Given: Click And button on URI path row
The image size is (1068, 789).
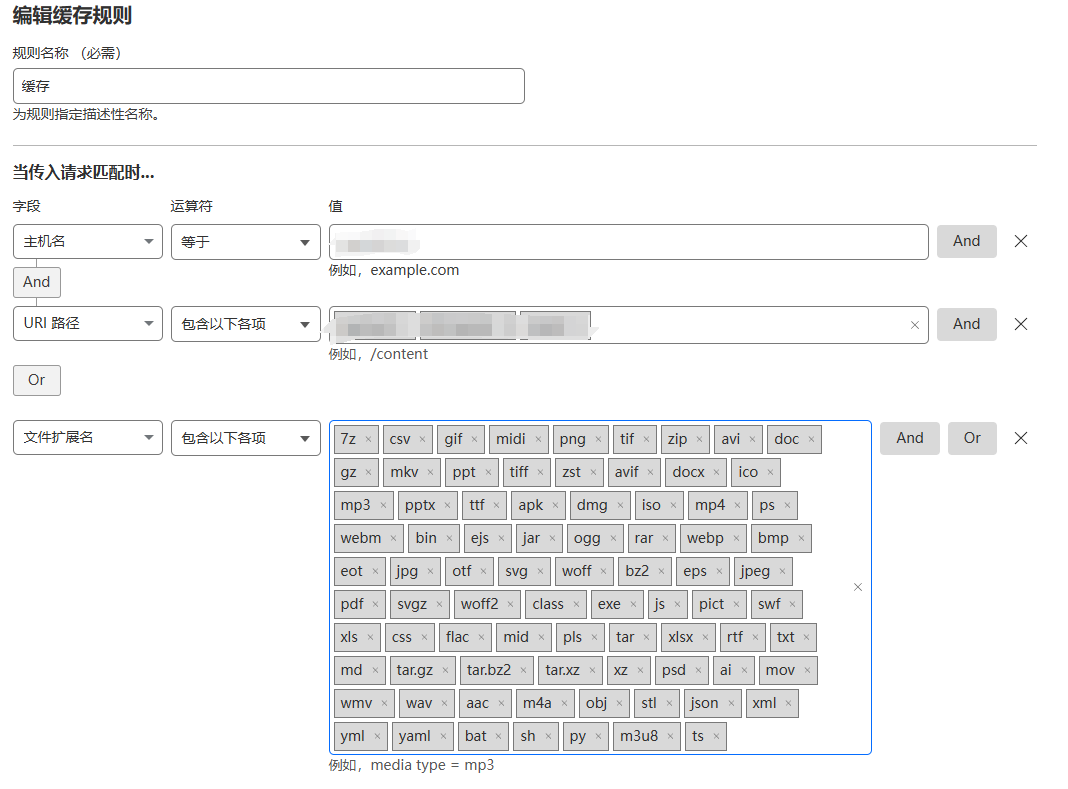Looking at the screenshot, I should pos(967,324).
